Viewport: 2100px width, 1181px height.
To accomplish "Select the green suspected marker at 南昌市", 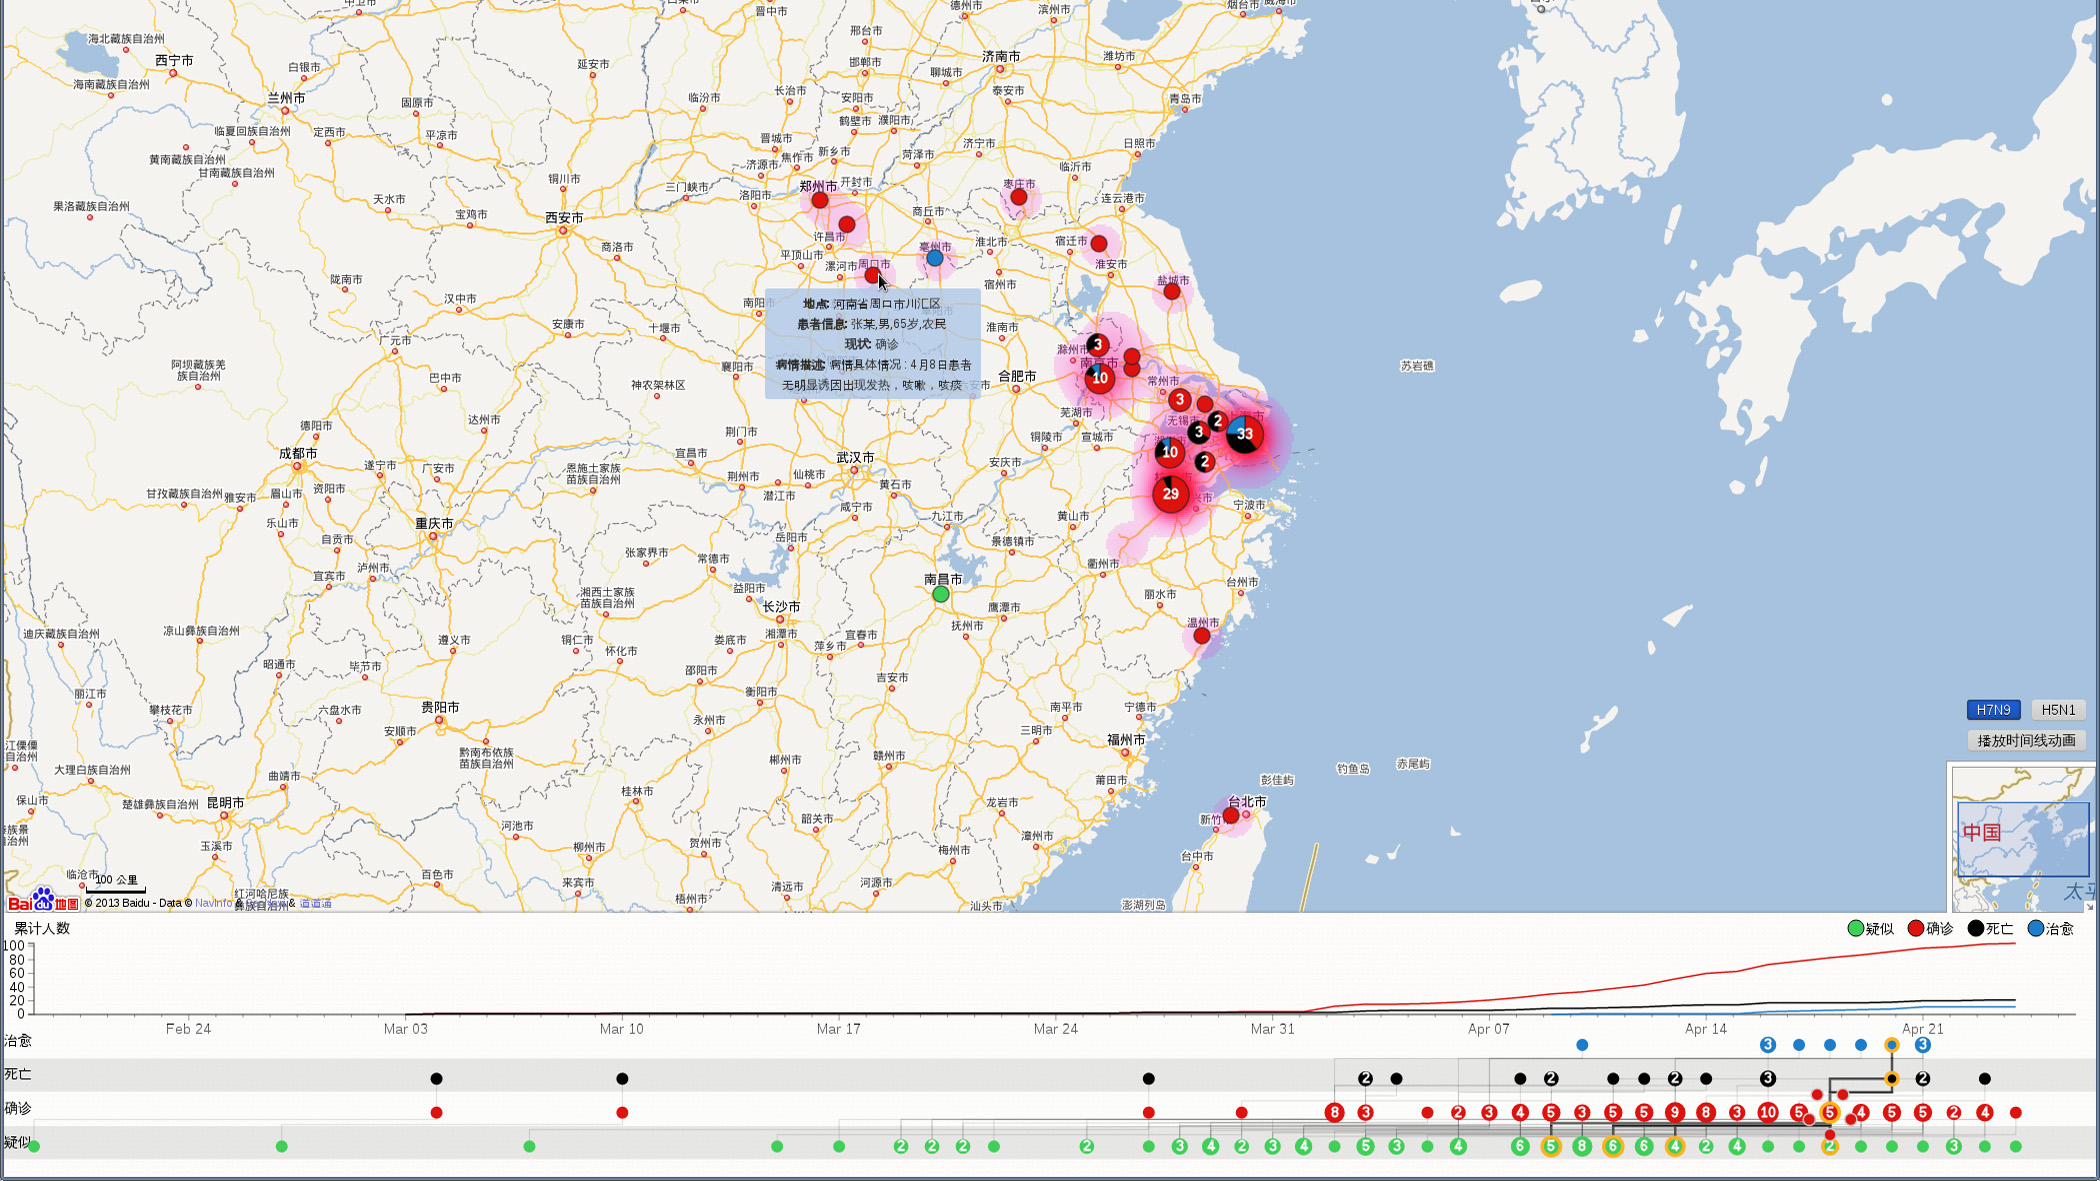I will (941, 594).
